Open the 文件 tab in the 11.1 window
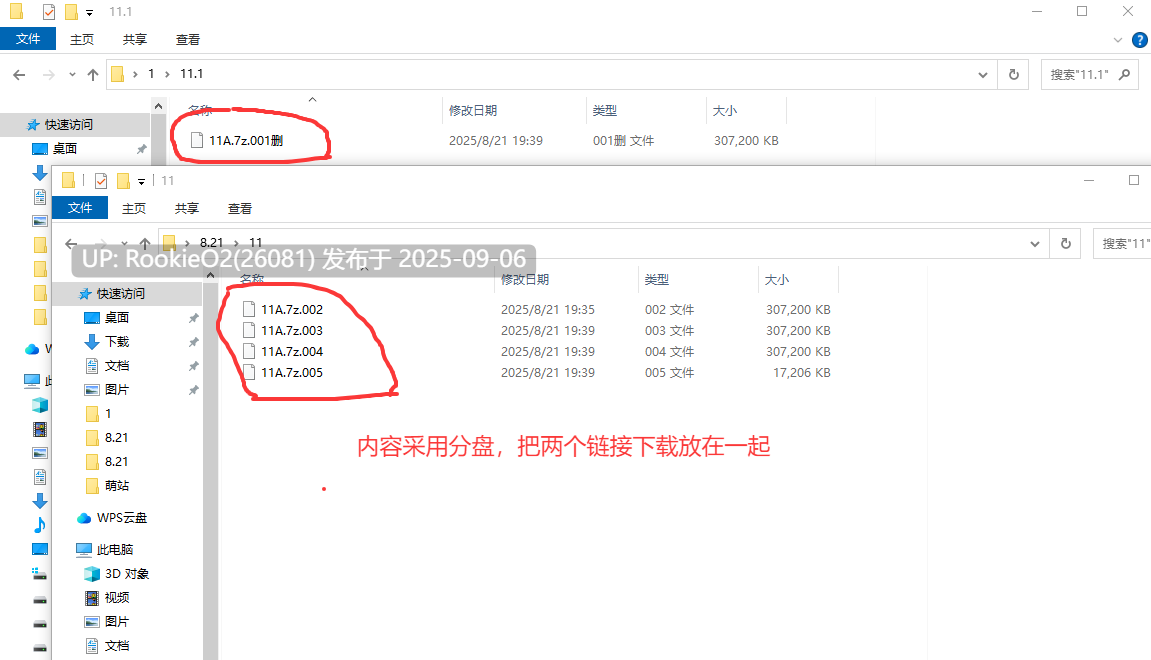Image resolution: width=1151 pixels, height=660 pixels. coord(28,39)
